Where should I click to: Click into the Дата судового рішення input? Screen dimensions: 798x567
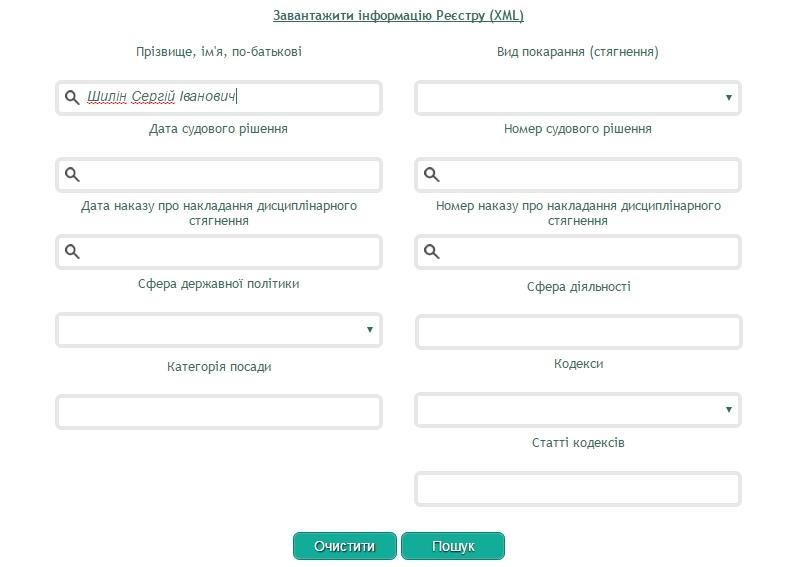(x=230, y=175)
